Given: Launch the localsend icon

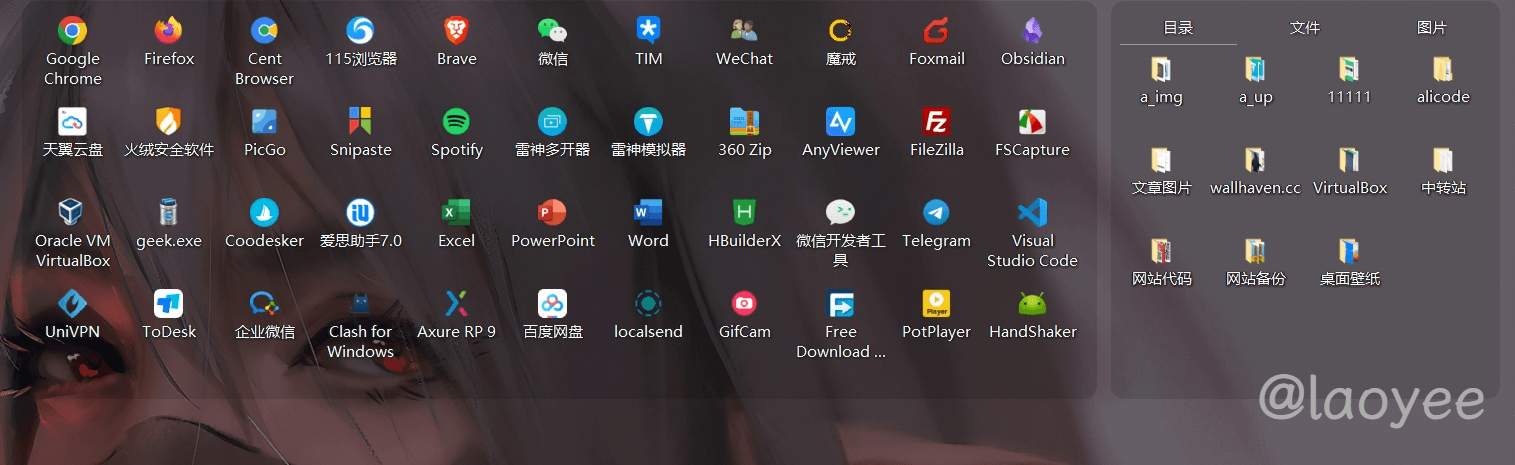Looking at the screenshot, I should point(648,304).
